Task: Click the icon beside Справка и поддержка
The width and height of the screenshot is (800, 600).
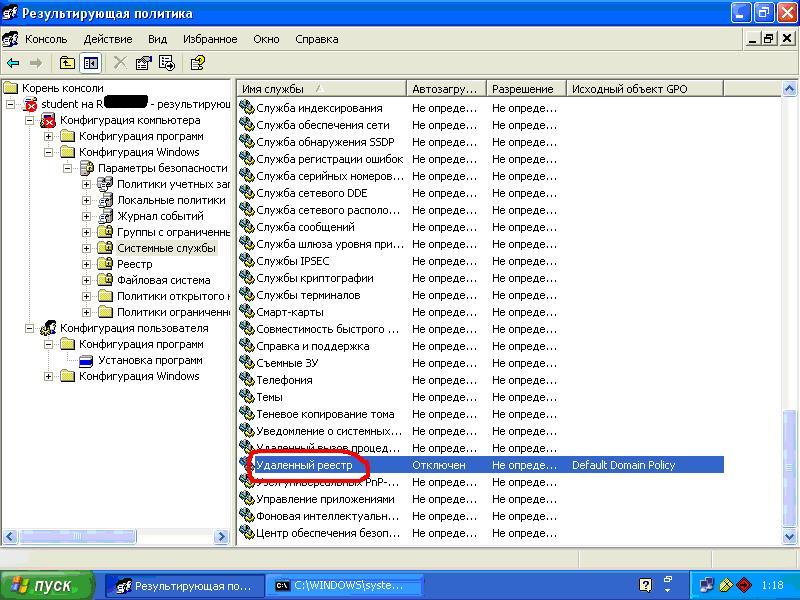Action: point(247,346)
